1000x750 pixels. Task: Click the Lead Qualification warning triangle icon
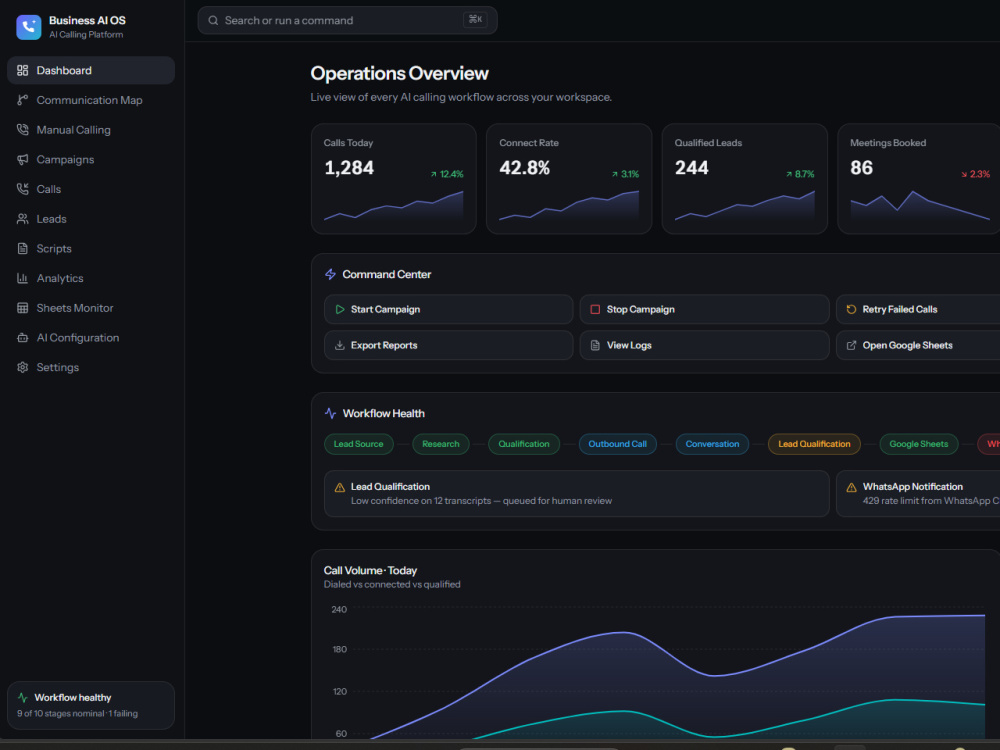(339, 488)
